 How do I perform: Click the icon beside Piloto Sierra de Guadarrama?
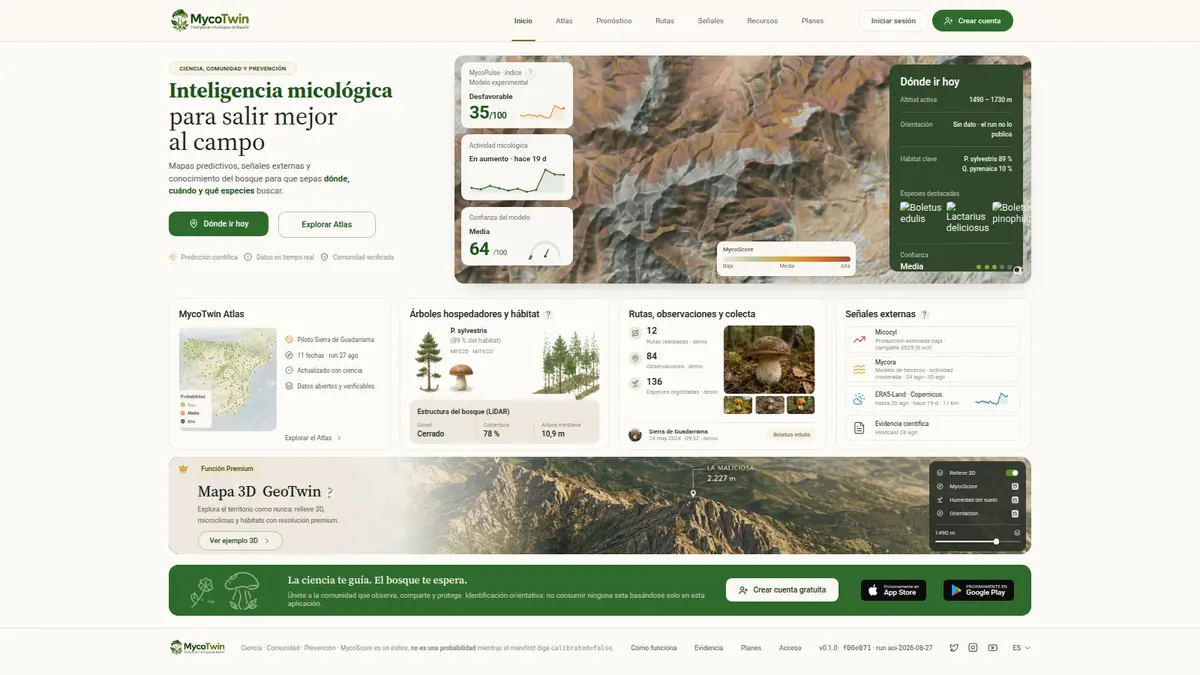click(289, 339)
